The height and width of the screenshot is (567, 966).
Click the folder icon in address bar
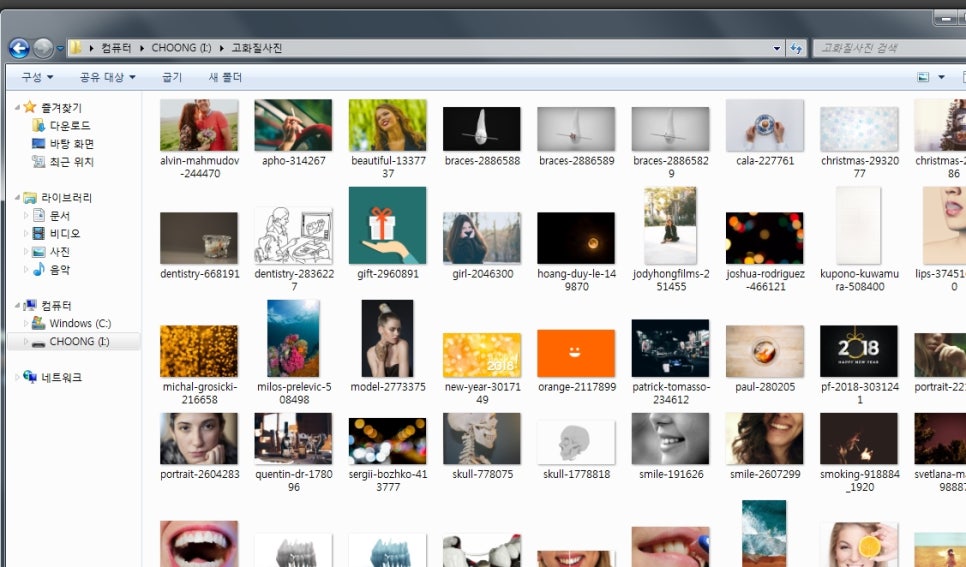click(x=75, y=47)
